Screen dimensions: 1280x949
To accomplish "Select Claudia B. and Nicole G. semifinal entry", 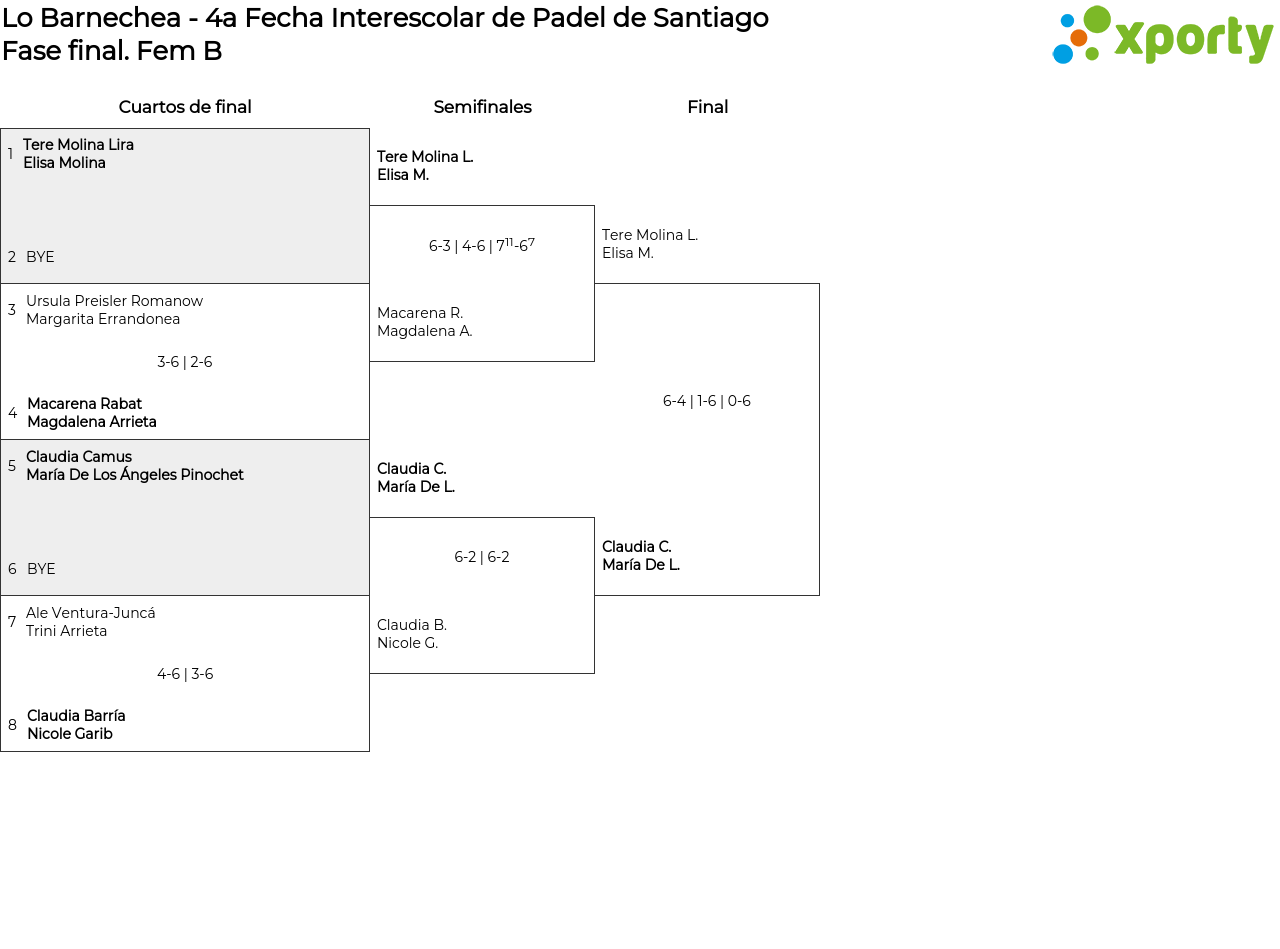I will (x=412, y=634).
